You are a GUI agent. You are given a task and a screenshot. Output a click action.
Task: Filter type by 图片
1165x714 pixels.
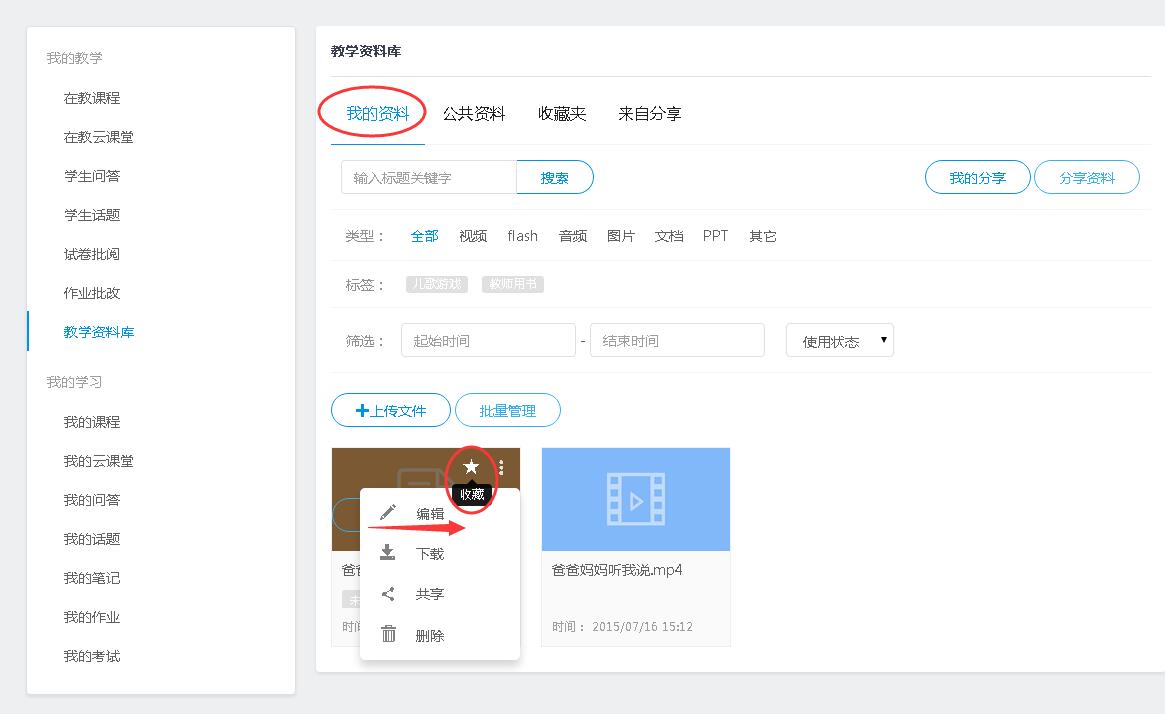tap(620, 236)
